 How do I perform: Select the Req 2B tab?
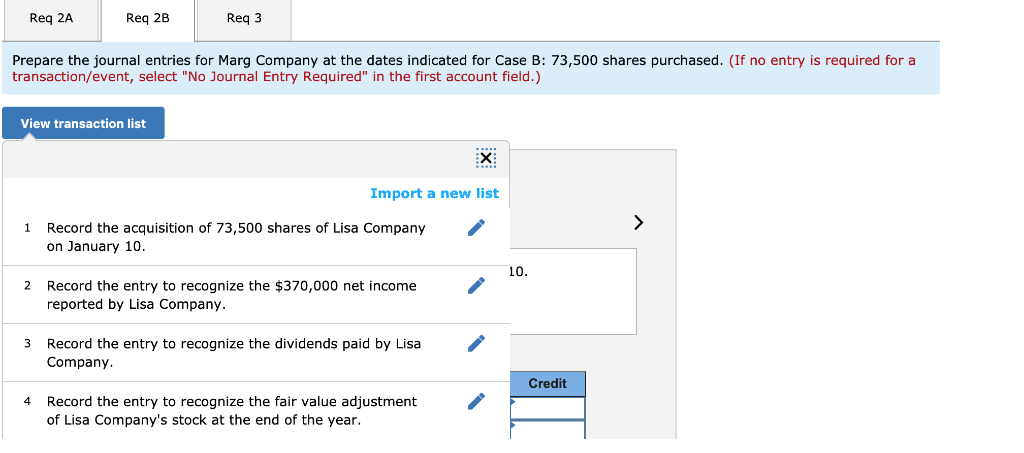(148, 19)
